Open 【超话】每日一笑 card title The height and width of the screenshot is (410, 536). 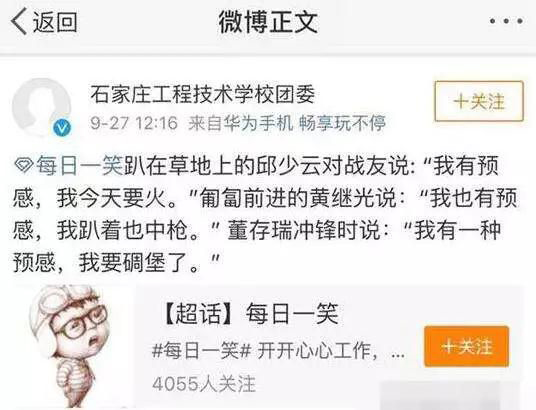[250, 314]
